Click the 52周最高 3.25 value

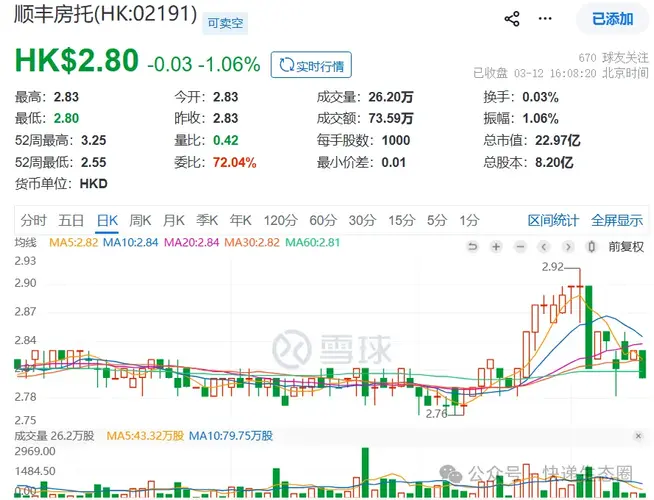coord(93,140)
